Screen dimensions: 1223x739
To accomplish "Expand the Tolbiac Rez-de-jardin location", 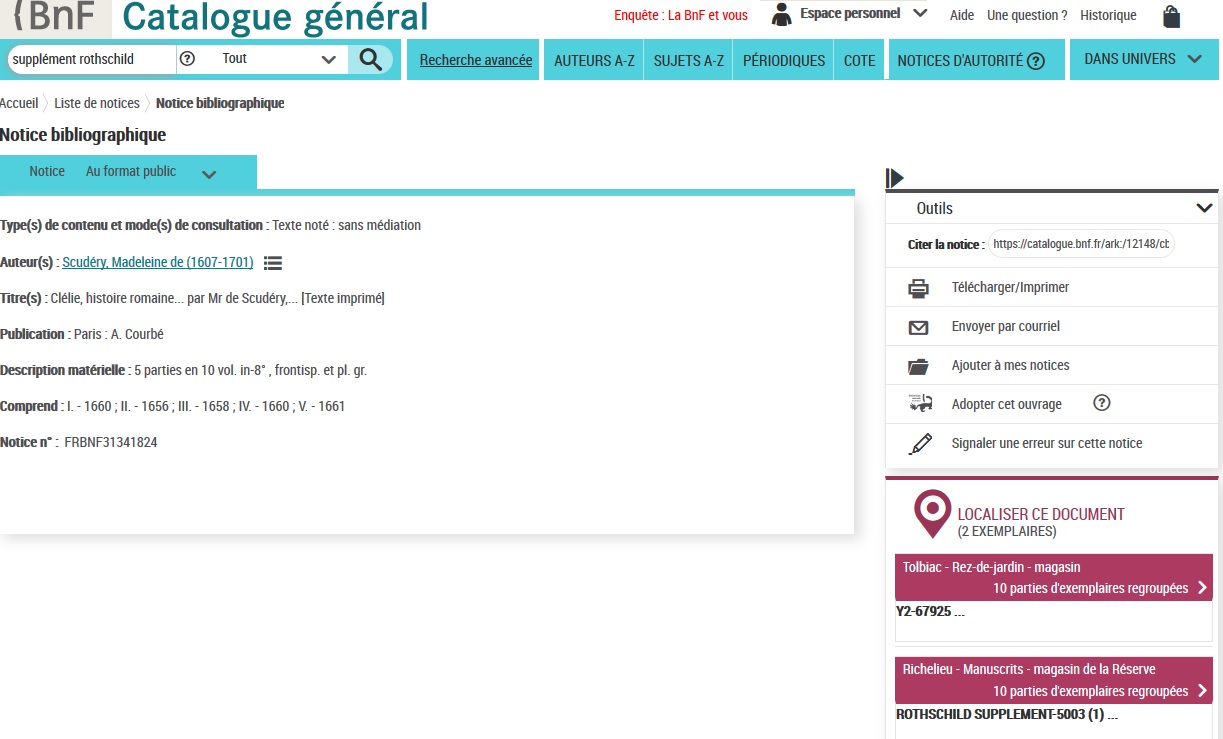I will pos(1202,588).
